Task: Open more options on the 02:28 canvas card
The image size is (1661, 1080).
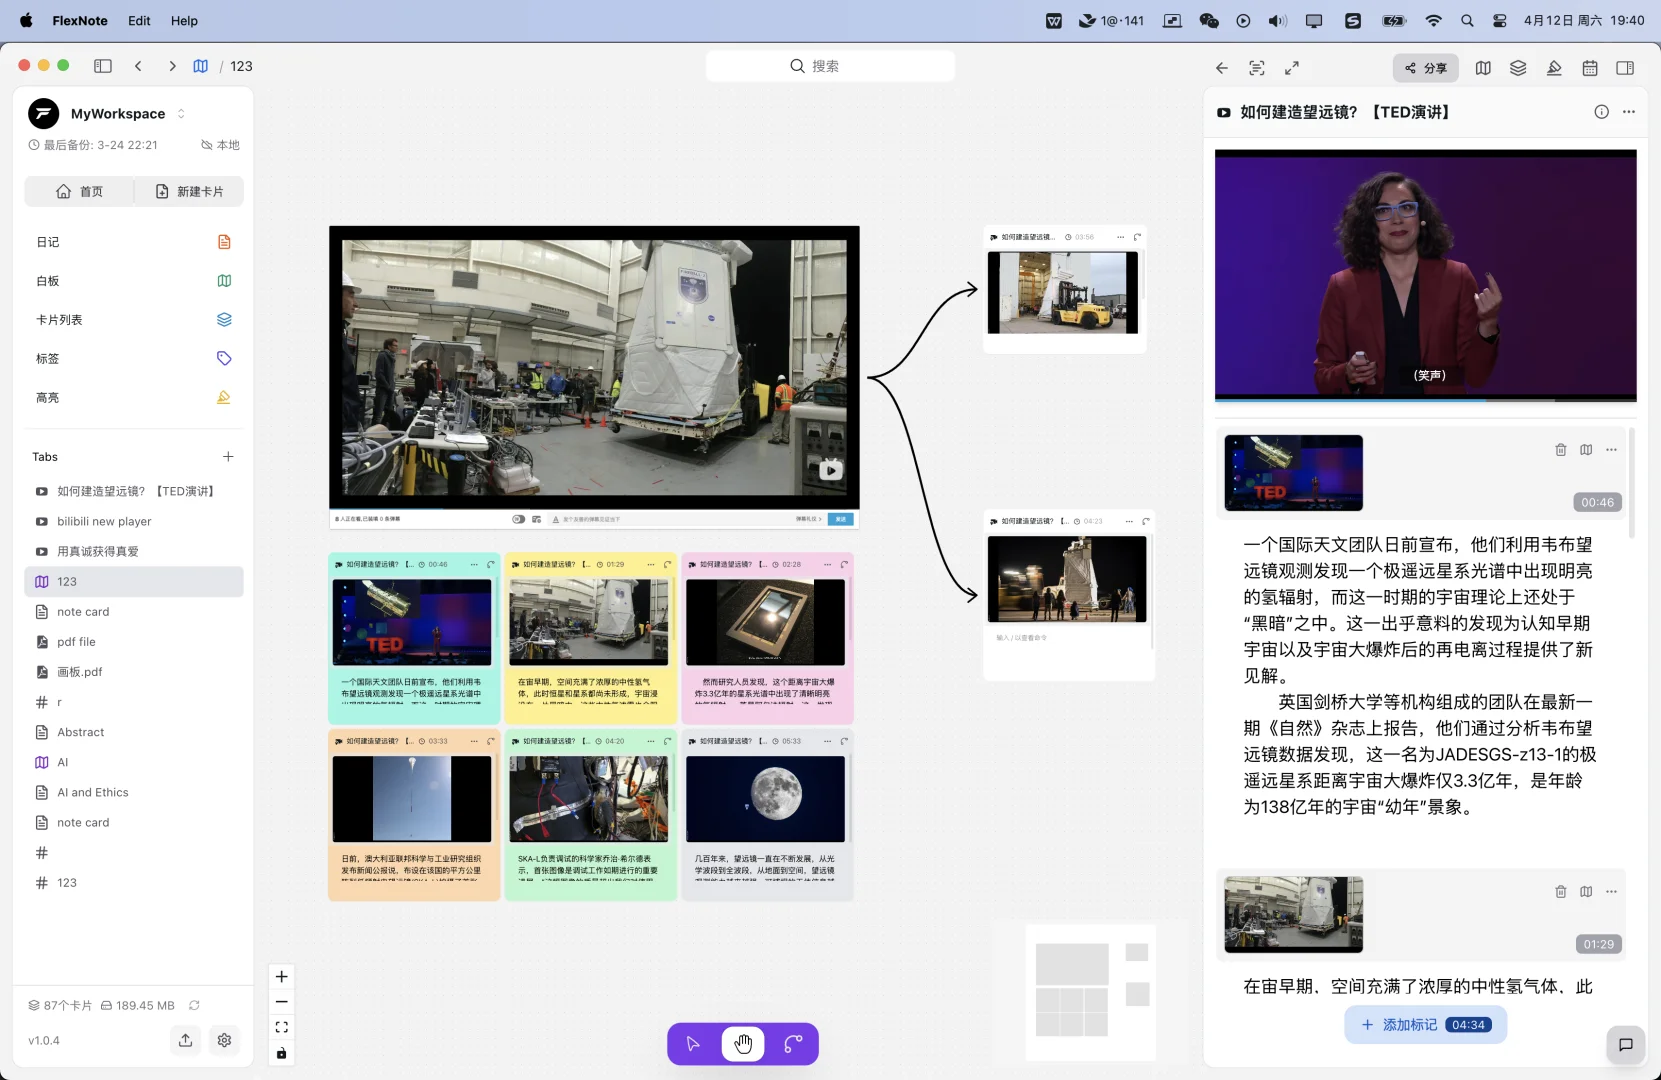Action: (x=827, y=565)
